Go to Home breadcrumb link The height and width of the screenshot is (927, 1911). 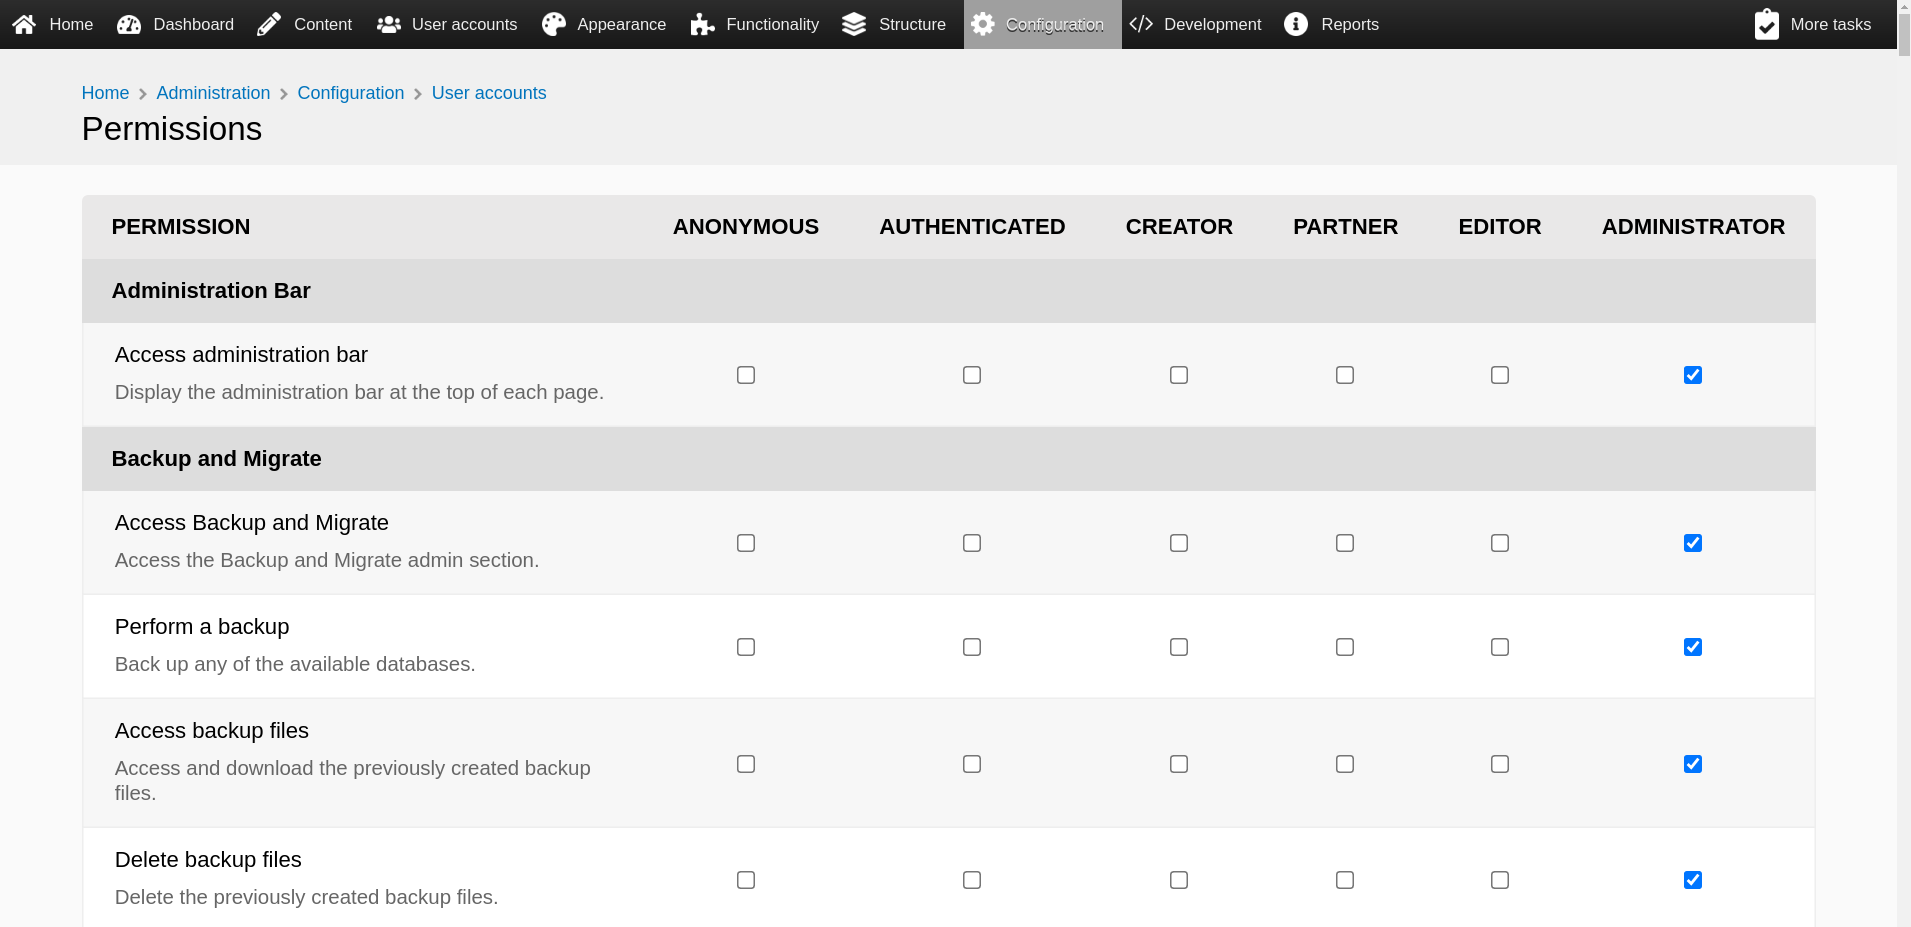pyautogui.click(x=105, y=93)
